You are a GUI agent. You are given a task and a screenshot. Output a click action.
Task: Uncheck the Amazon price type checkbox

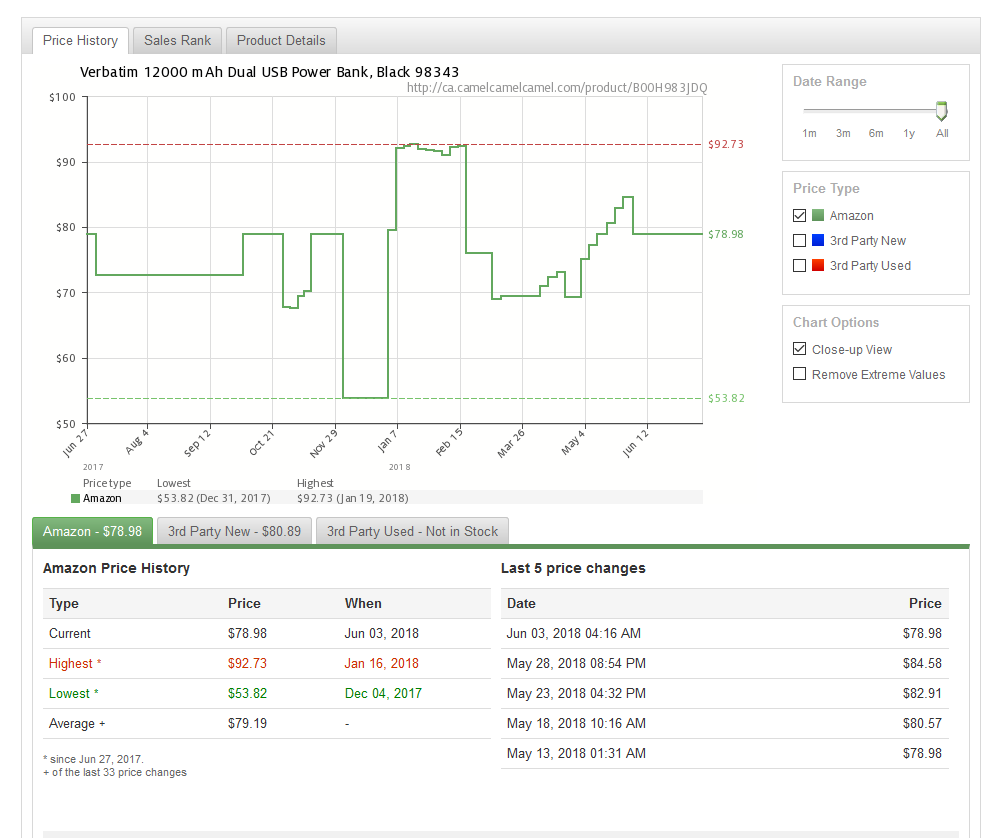[800, 216]
